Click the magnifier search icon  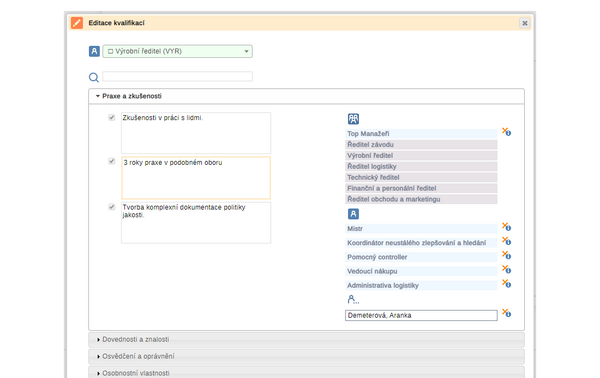[94, 77]
